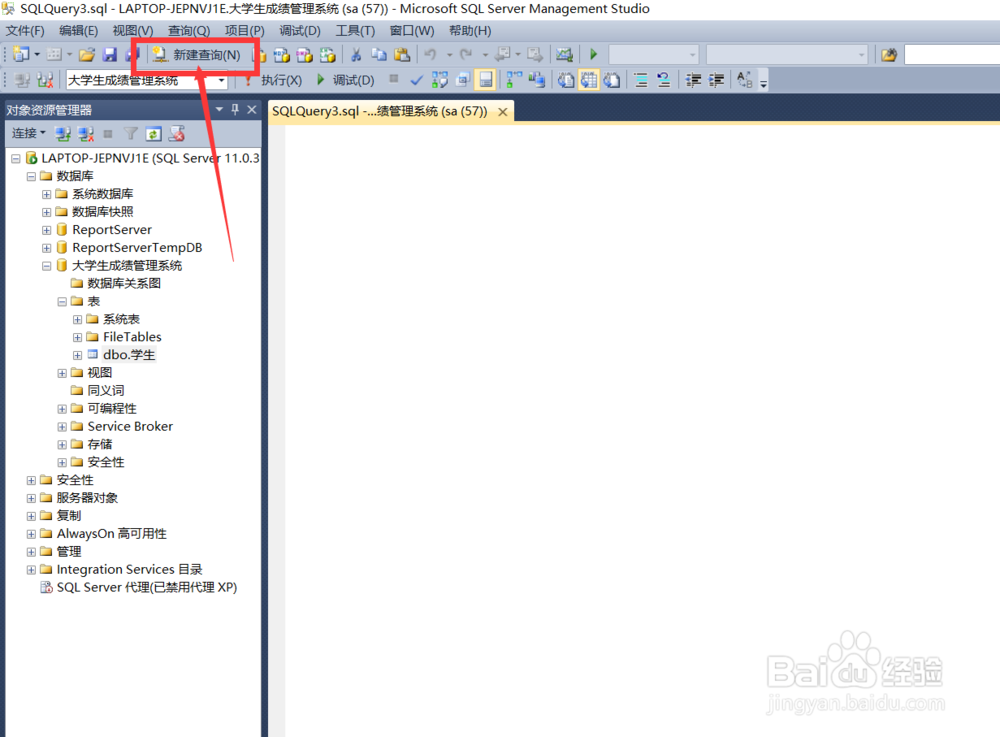Click the Increase Indent icon

point(716,80)
